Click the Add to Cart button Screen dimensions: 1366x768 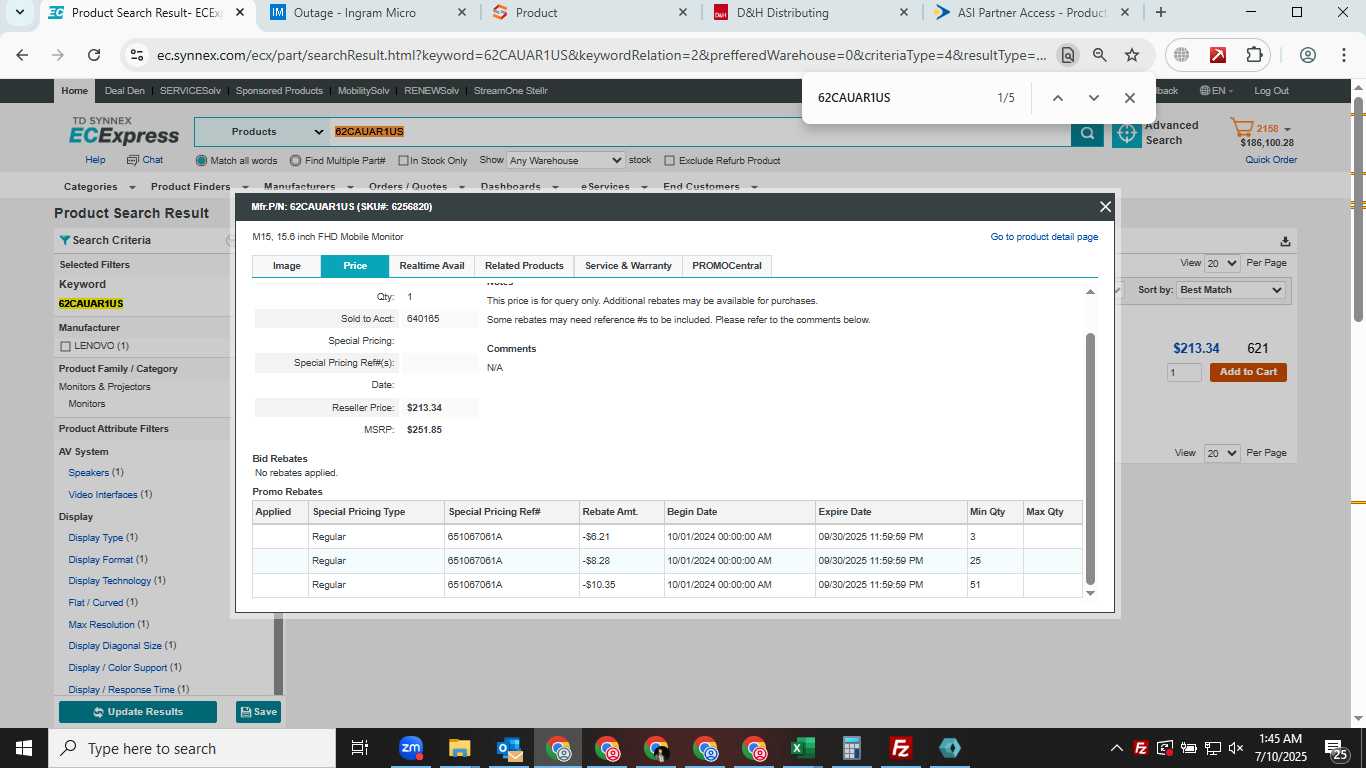pyautogui.click(x=1248, y=372)
